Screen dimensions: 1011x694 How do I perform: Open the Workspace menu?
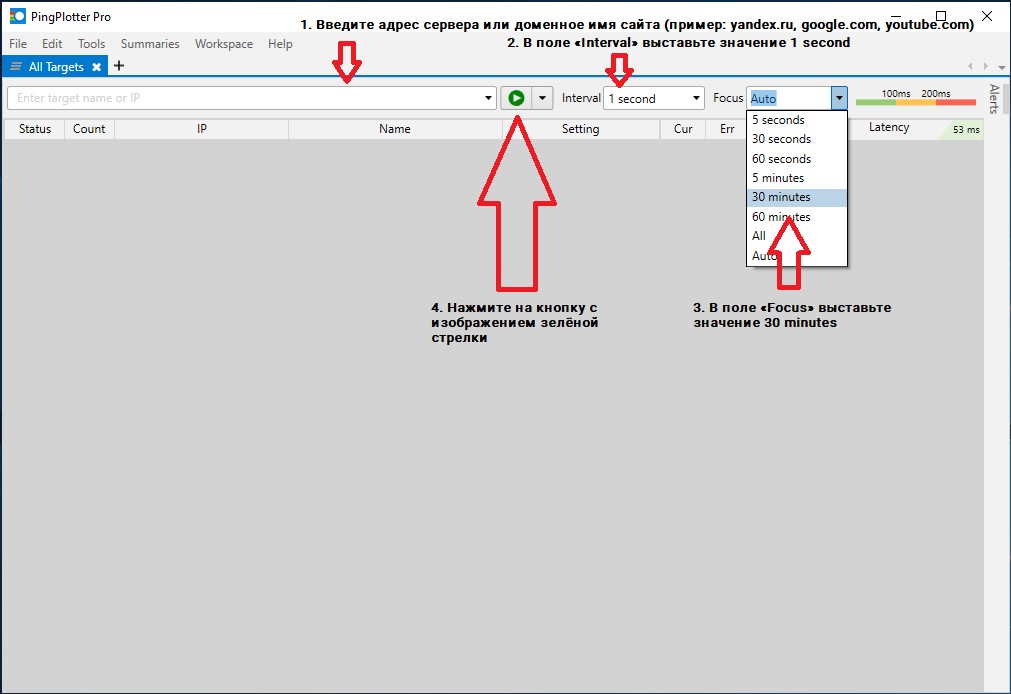pos(224,44)
